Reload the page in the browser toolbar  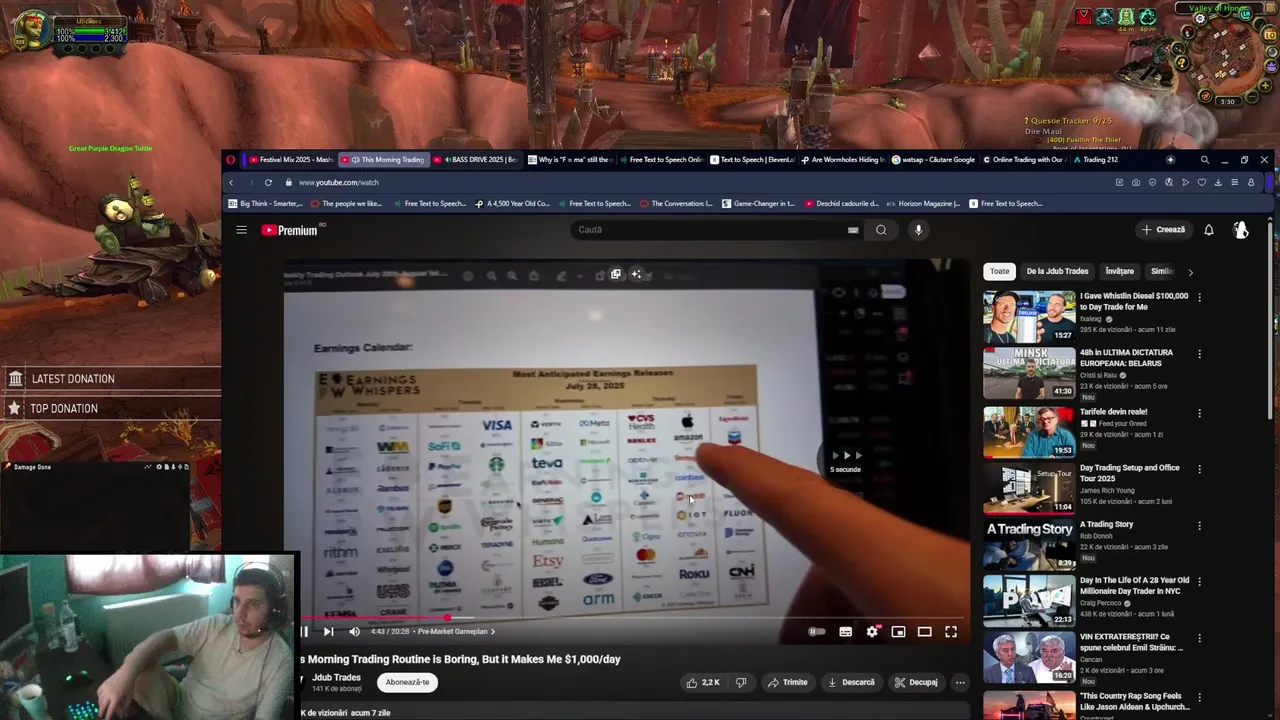pyautogui.click(x=268, y=182)
